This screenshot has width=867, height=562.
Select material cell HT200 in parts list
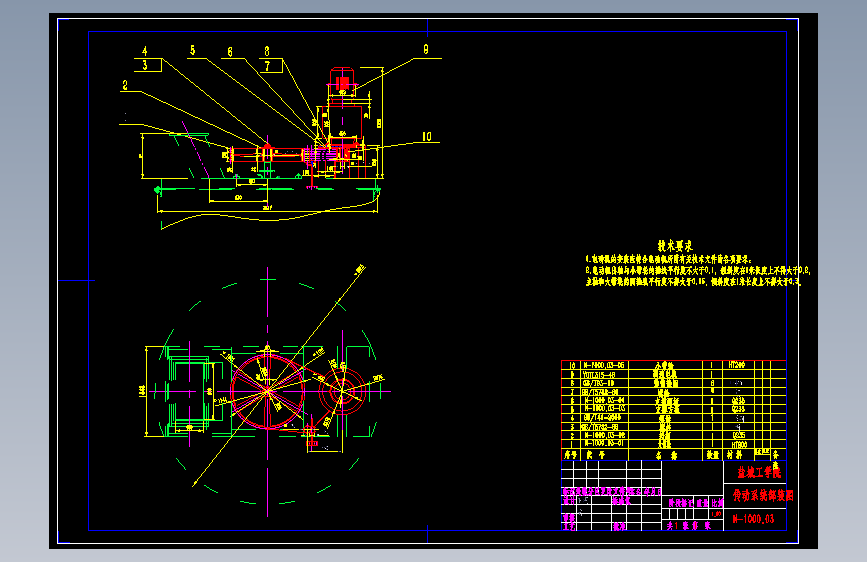coord(737,365)
